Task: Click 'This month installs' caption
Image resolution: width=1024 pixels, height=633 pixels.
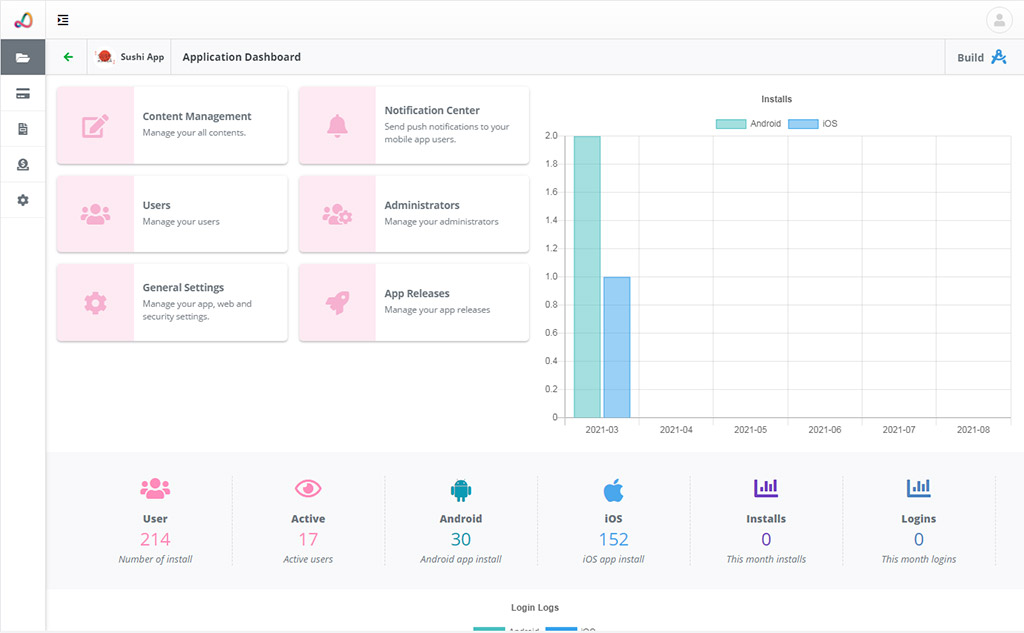Action: [x=766, y=559]
